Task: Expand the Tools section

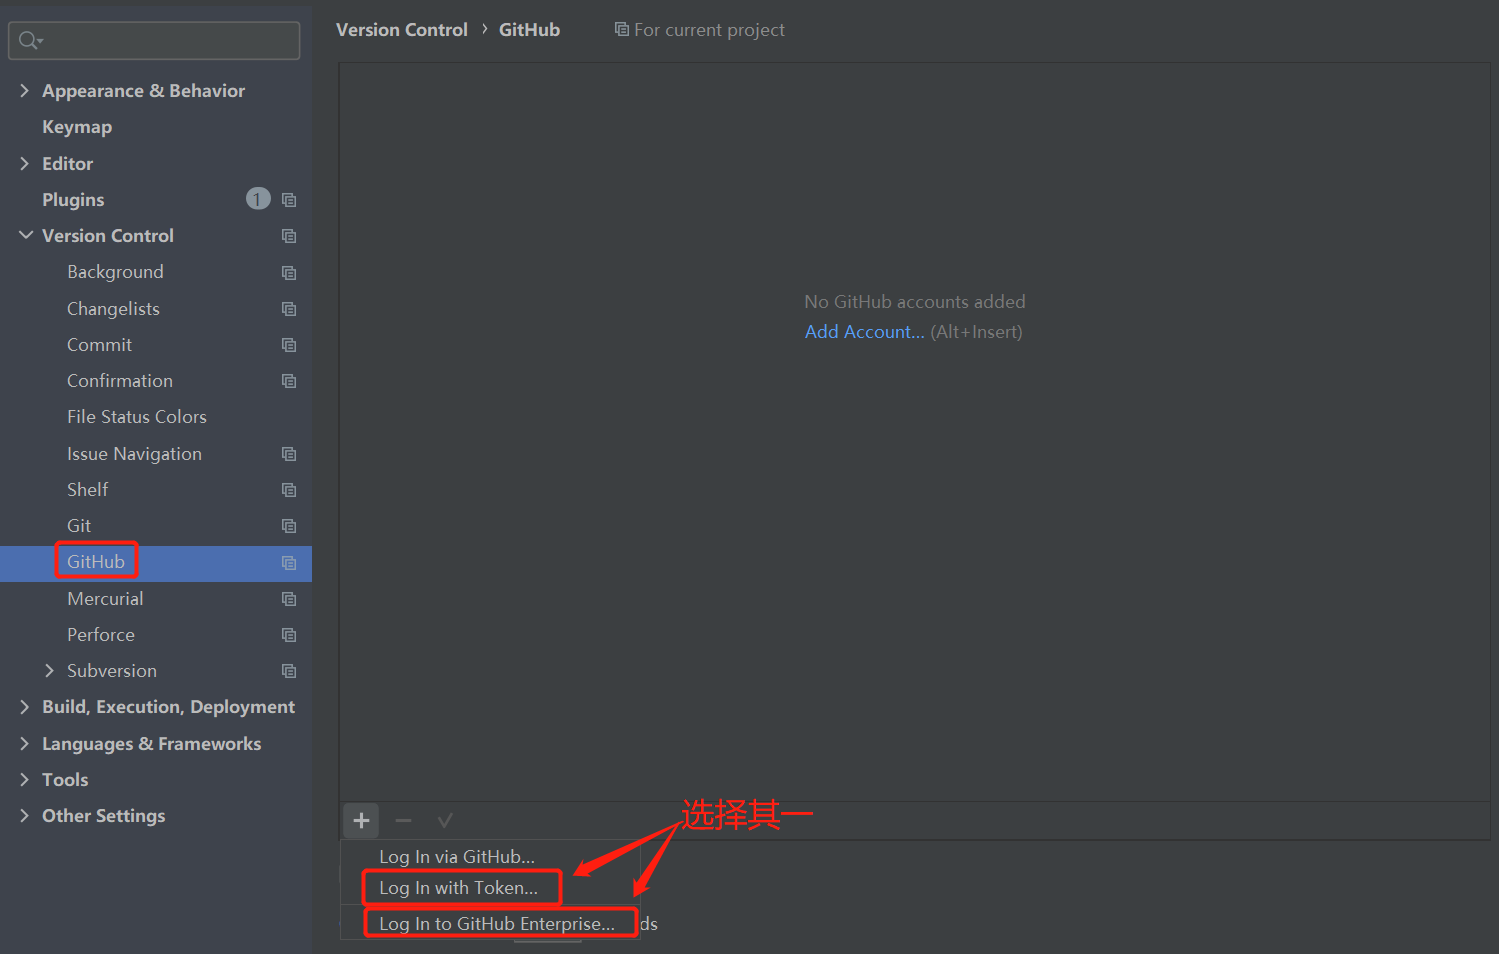Action: coord(25,780)
